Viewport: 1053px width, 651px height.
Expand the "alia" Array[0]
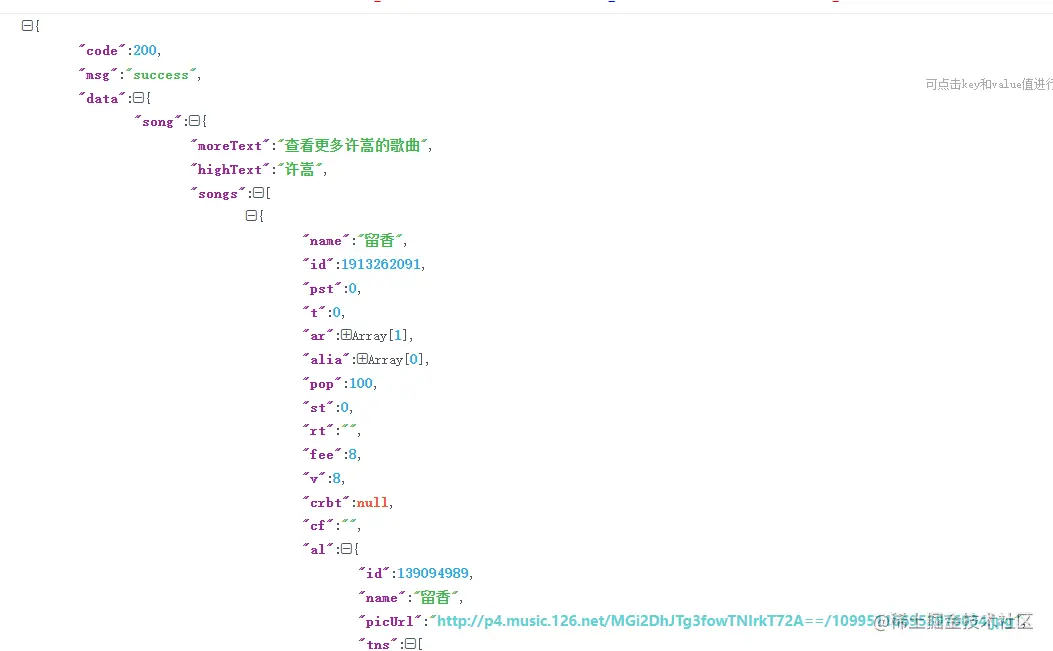pyautogui.click(x=362, y=359)
